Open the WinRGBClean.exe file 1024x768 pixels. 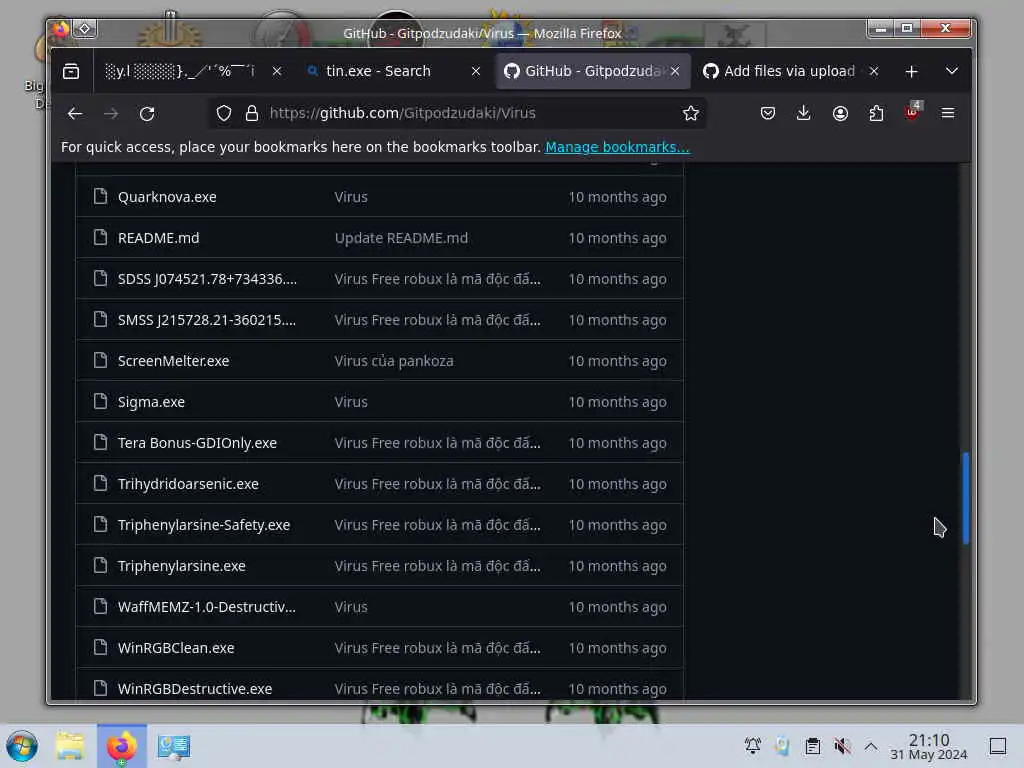176,648
